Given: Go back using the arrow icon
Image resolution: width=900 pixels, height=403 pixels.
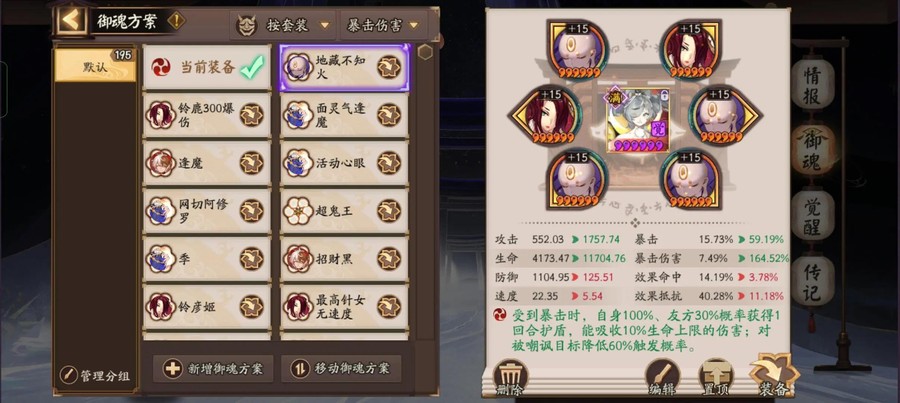Looking at the screenshot, I should pos(71,20).
